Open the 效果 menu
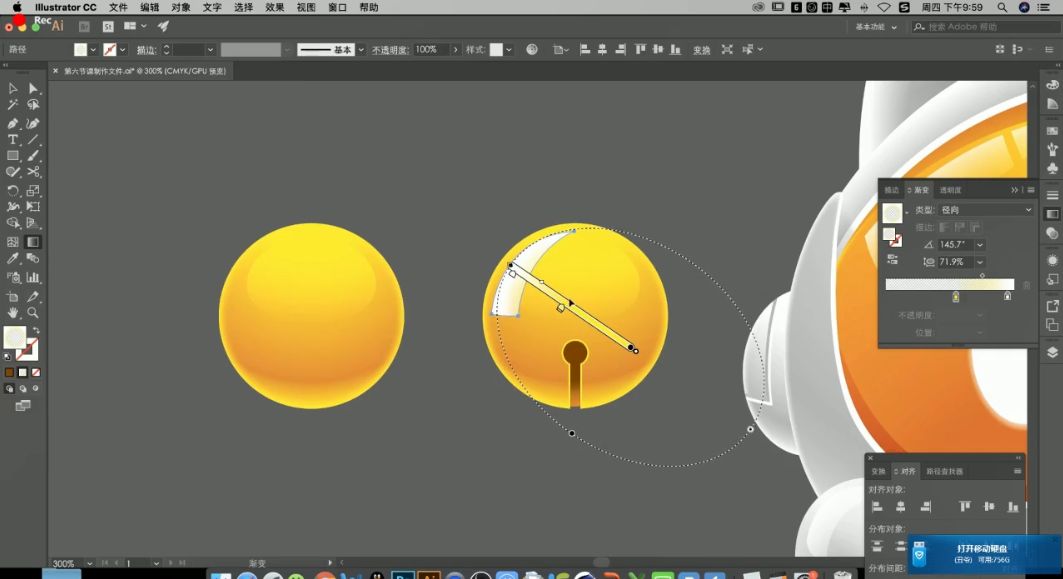Screen dimensions: 1063x579 click(275, 7)
